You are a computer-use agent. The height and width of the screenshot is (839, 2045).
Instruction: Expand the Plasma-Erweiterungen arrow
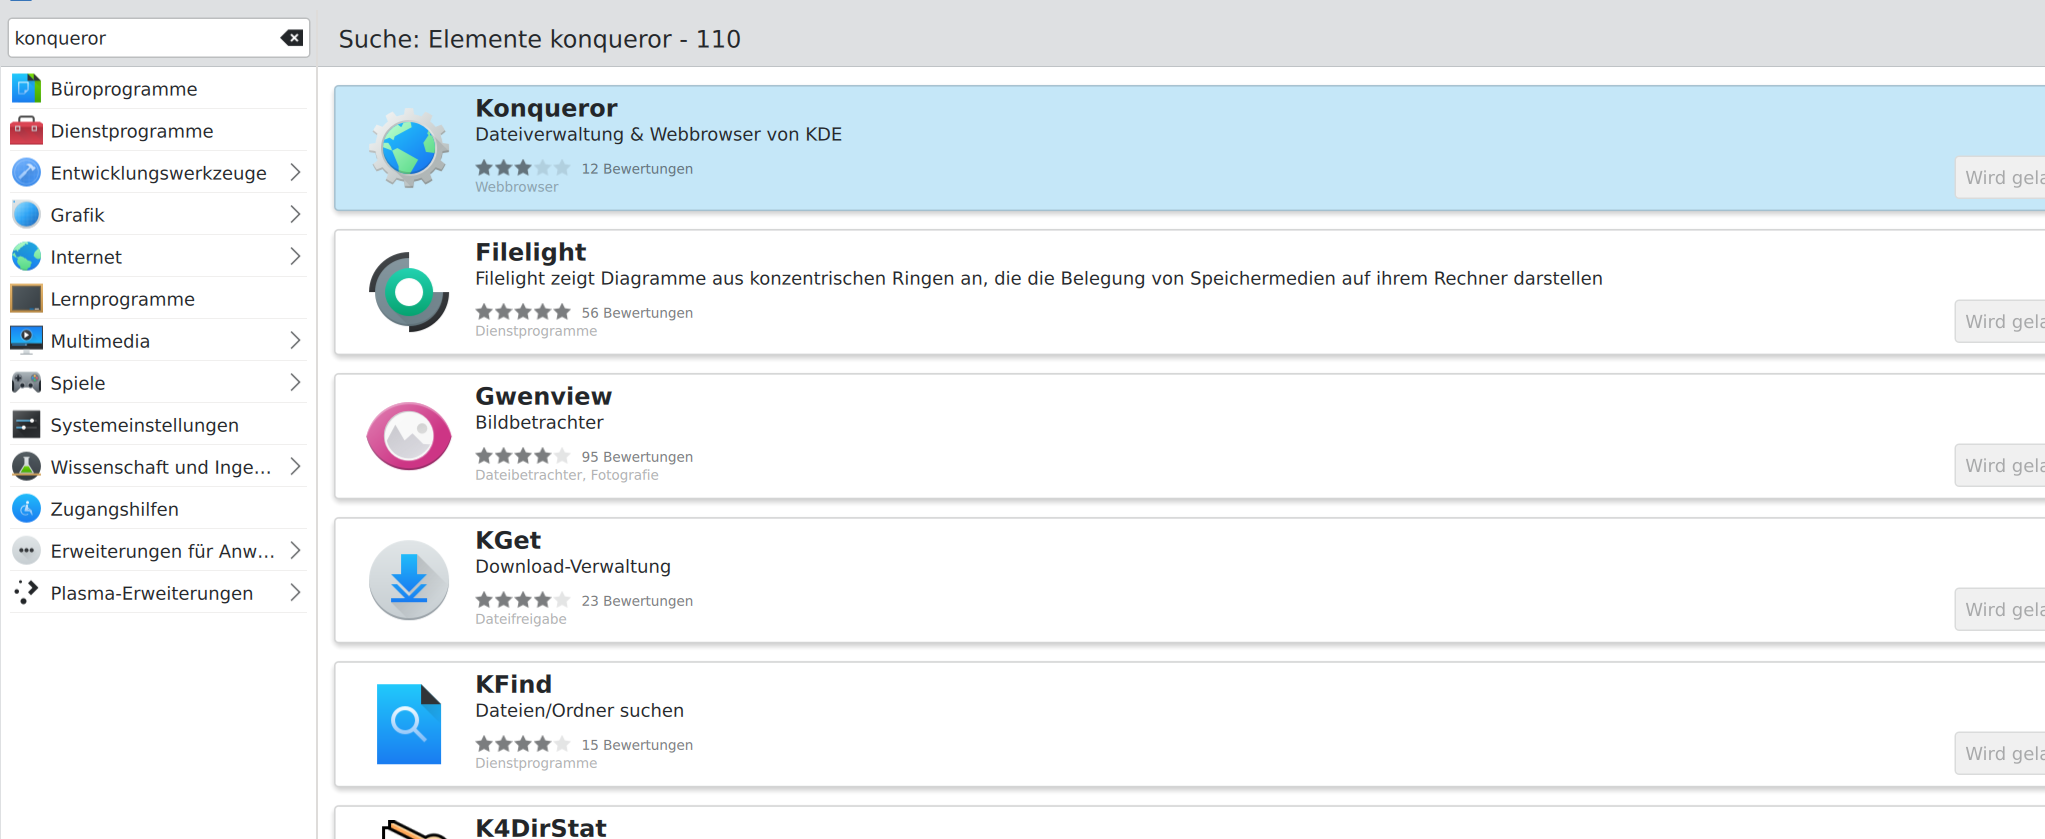(295, 593)
